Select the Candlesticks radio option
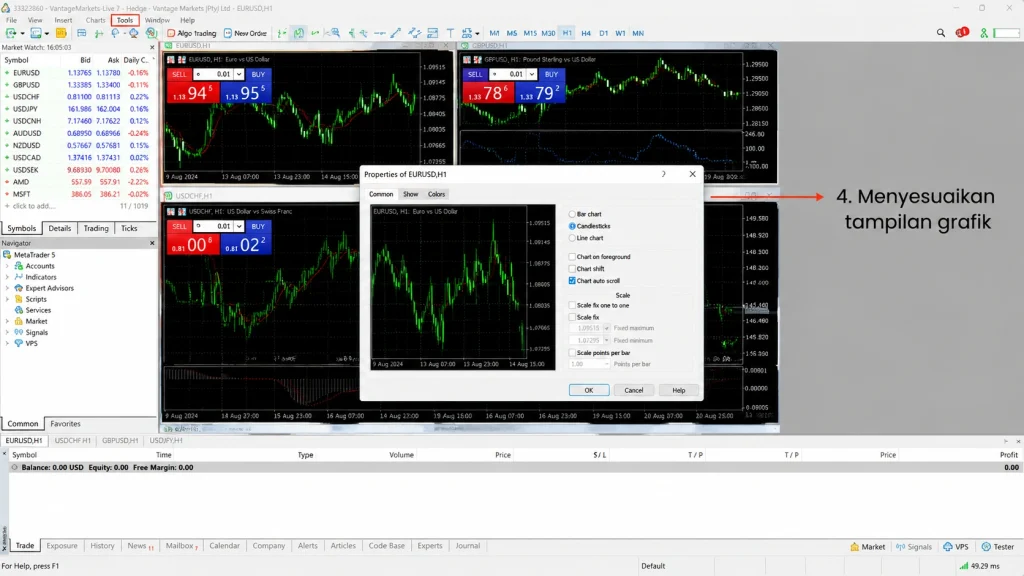 572,226
